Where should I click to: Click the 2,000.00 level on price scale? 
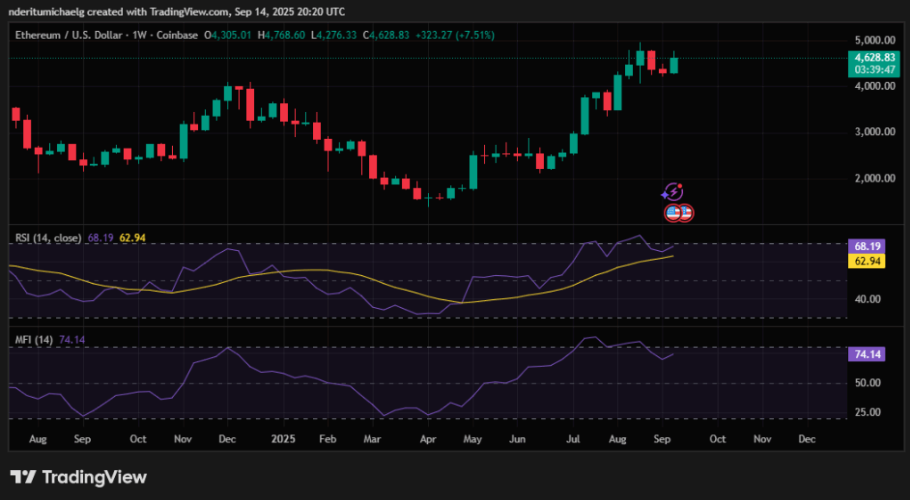(873, 178)
